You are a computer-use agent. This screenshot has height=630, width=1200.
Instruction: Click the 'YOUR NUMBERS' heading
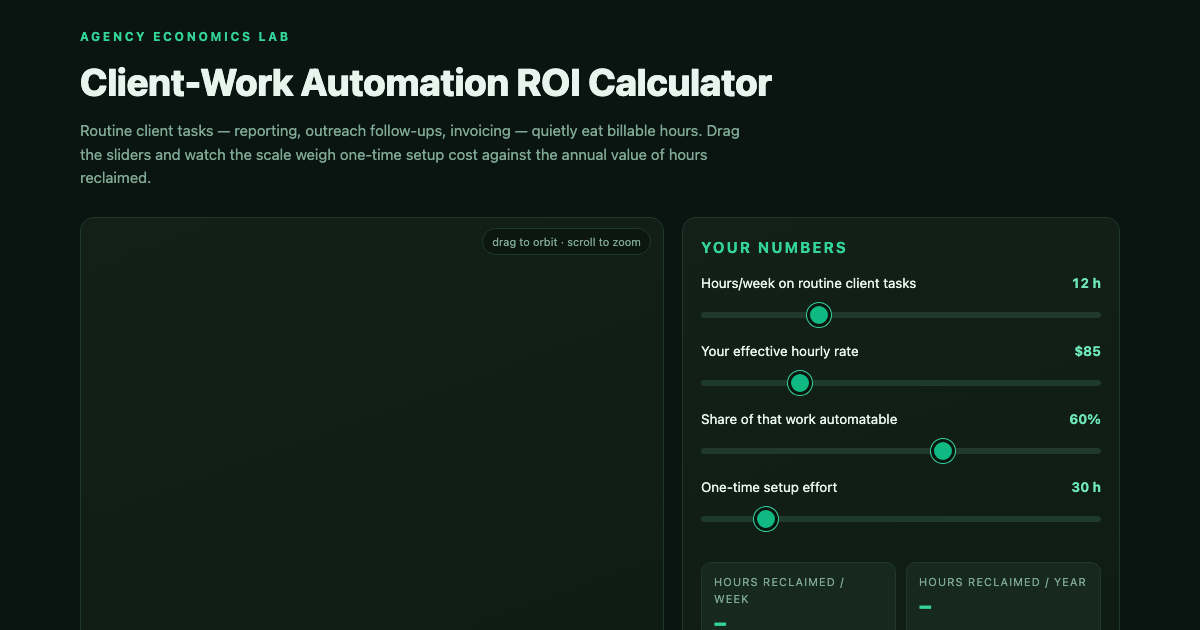774,248
